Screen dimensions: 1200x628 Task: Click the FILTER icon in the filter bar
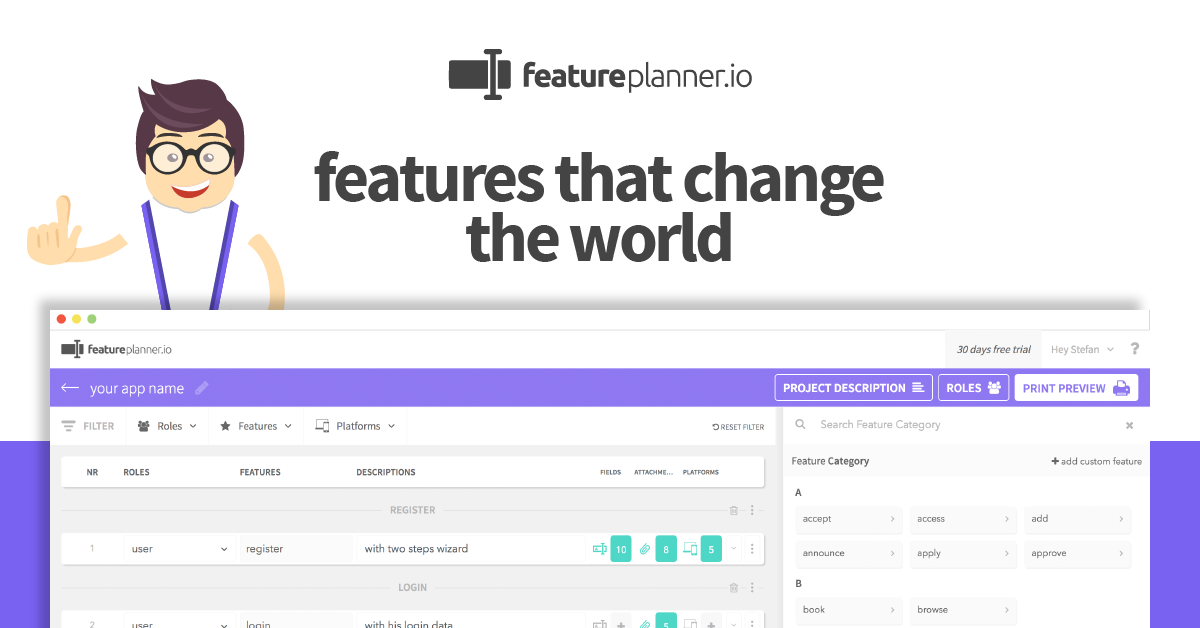(x=68, y=426)
